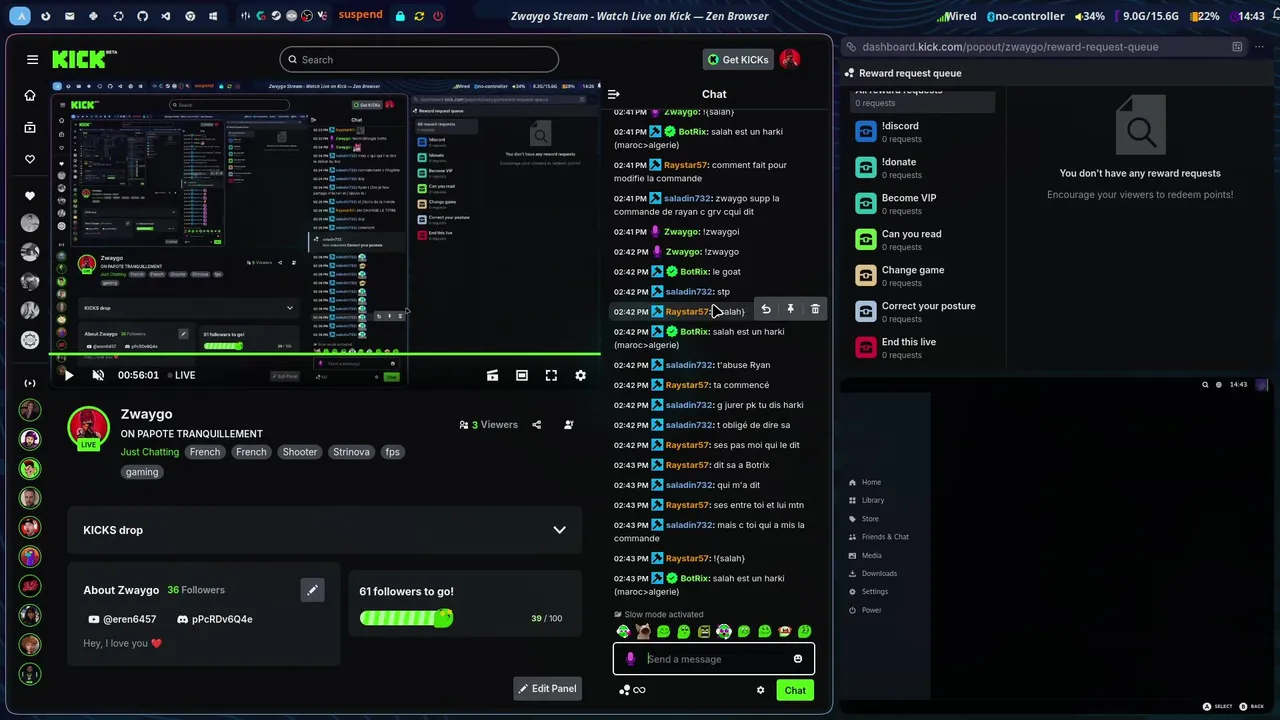Select the fps tag
This screenshot has height=720, width=1280.
392,452
